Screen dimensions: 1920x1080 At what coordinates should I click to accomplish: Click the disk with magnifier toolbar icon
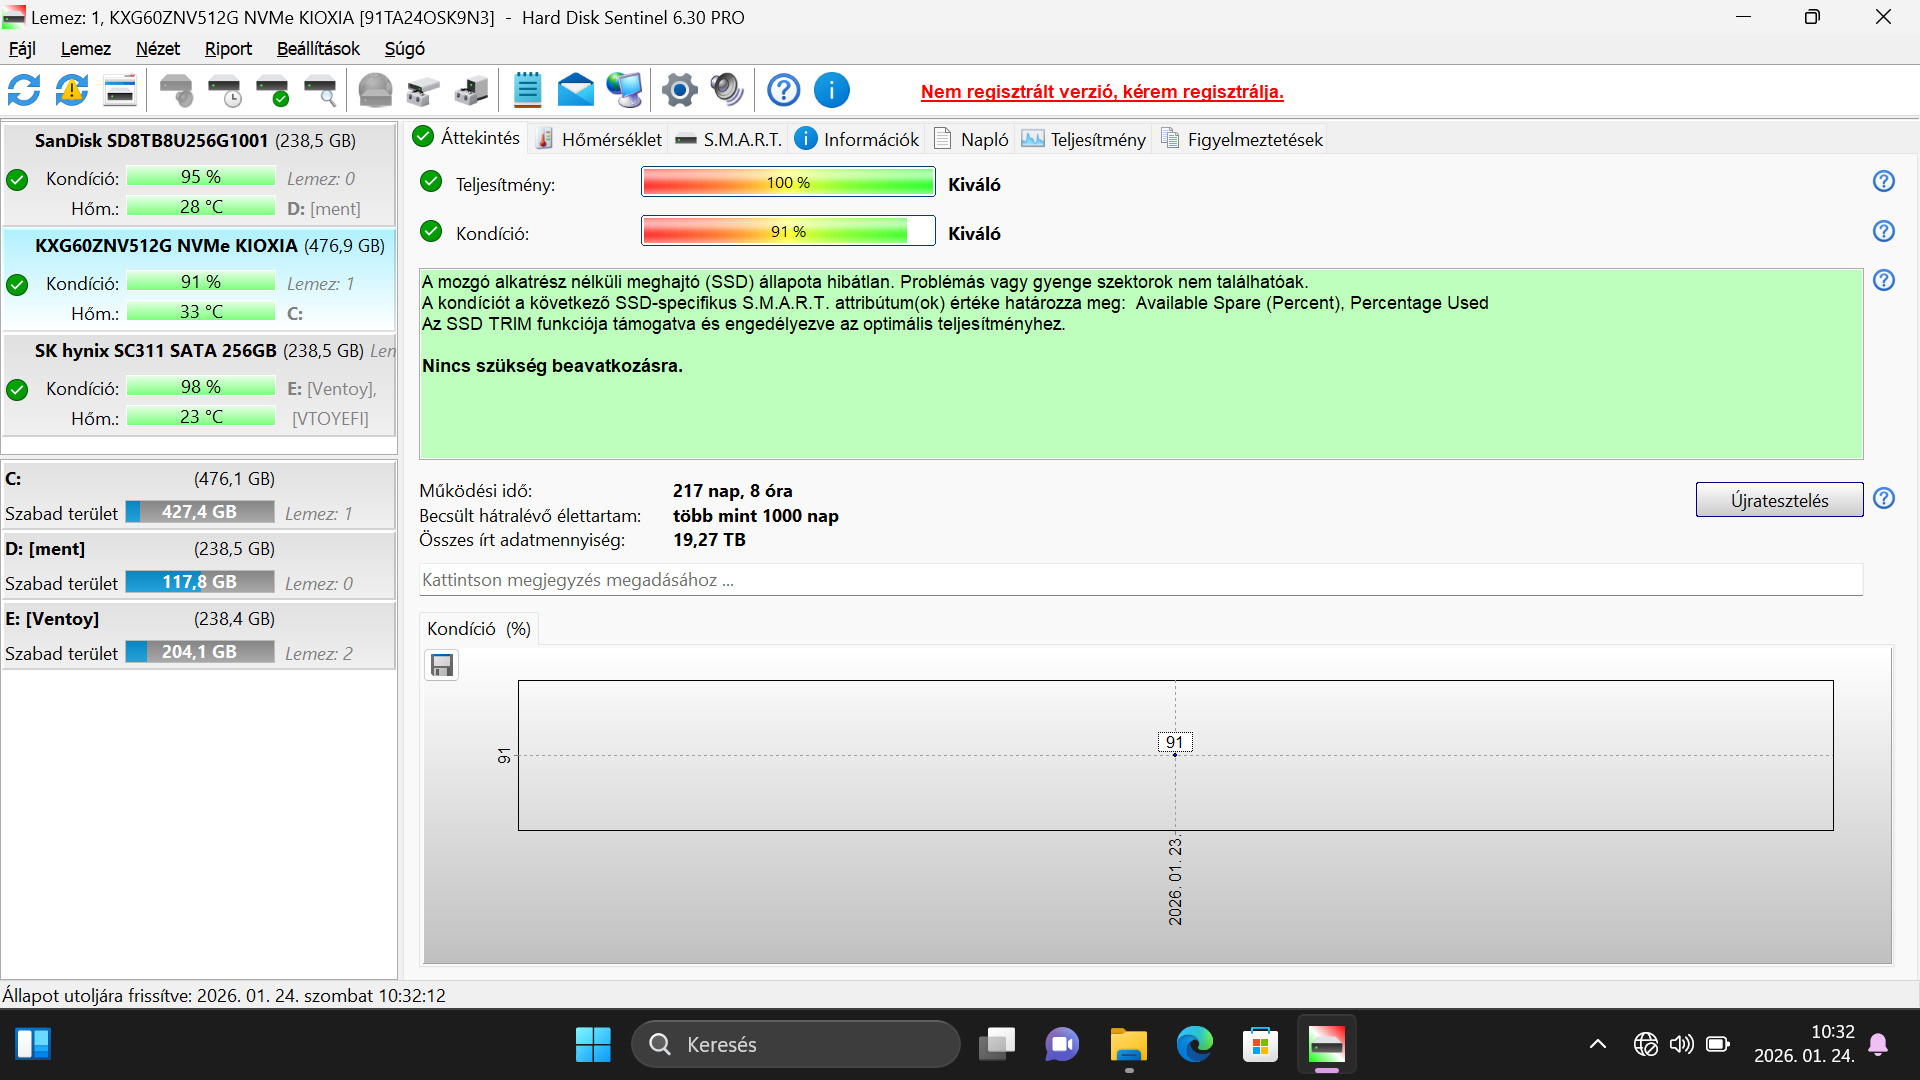[x=320, y=91]
